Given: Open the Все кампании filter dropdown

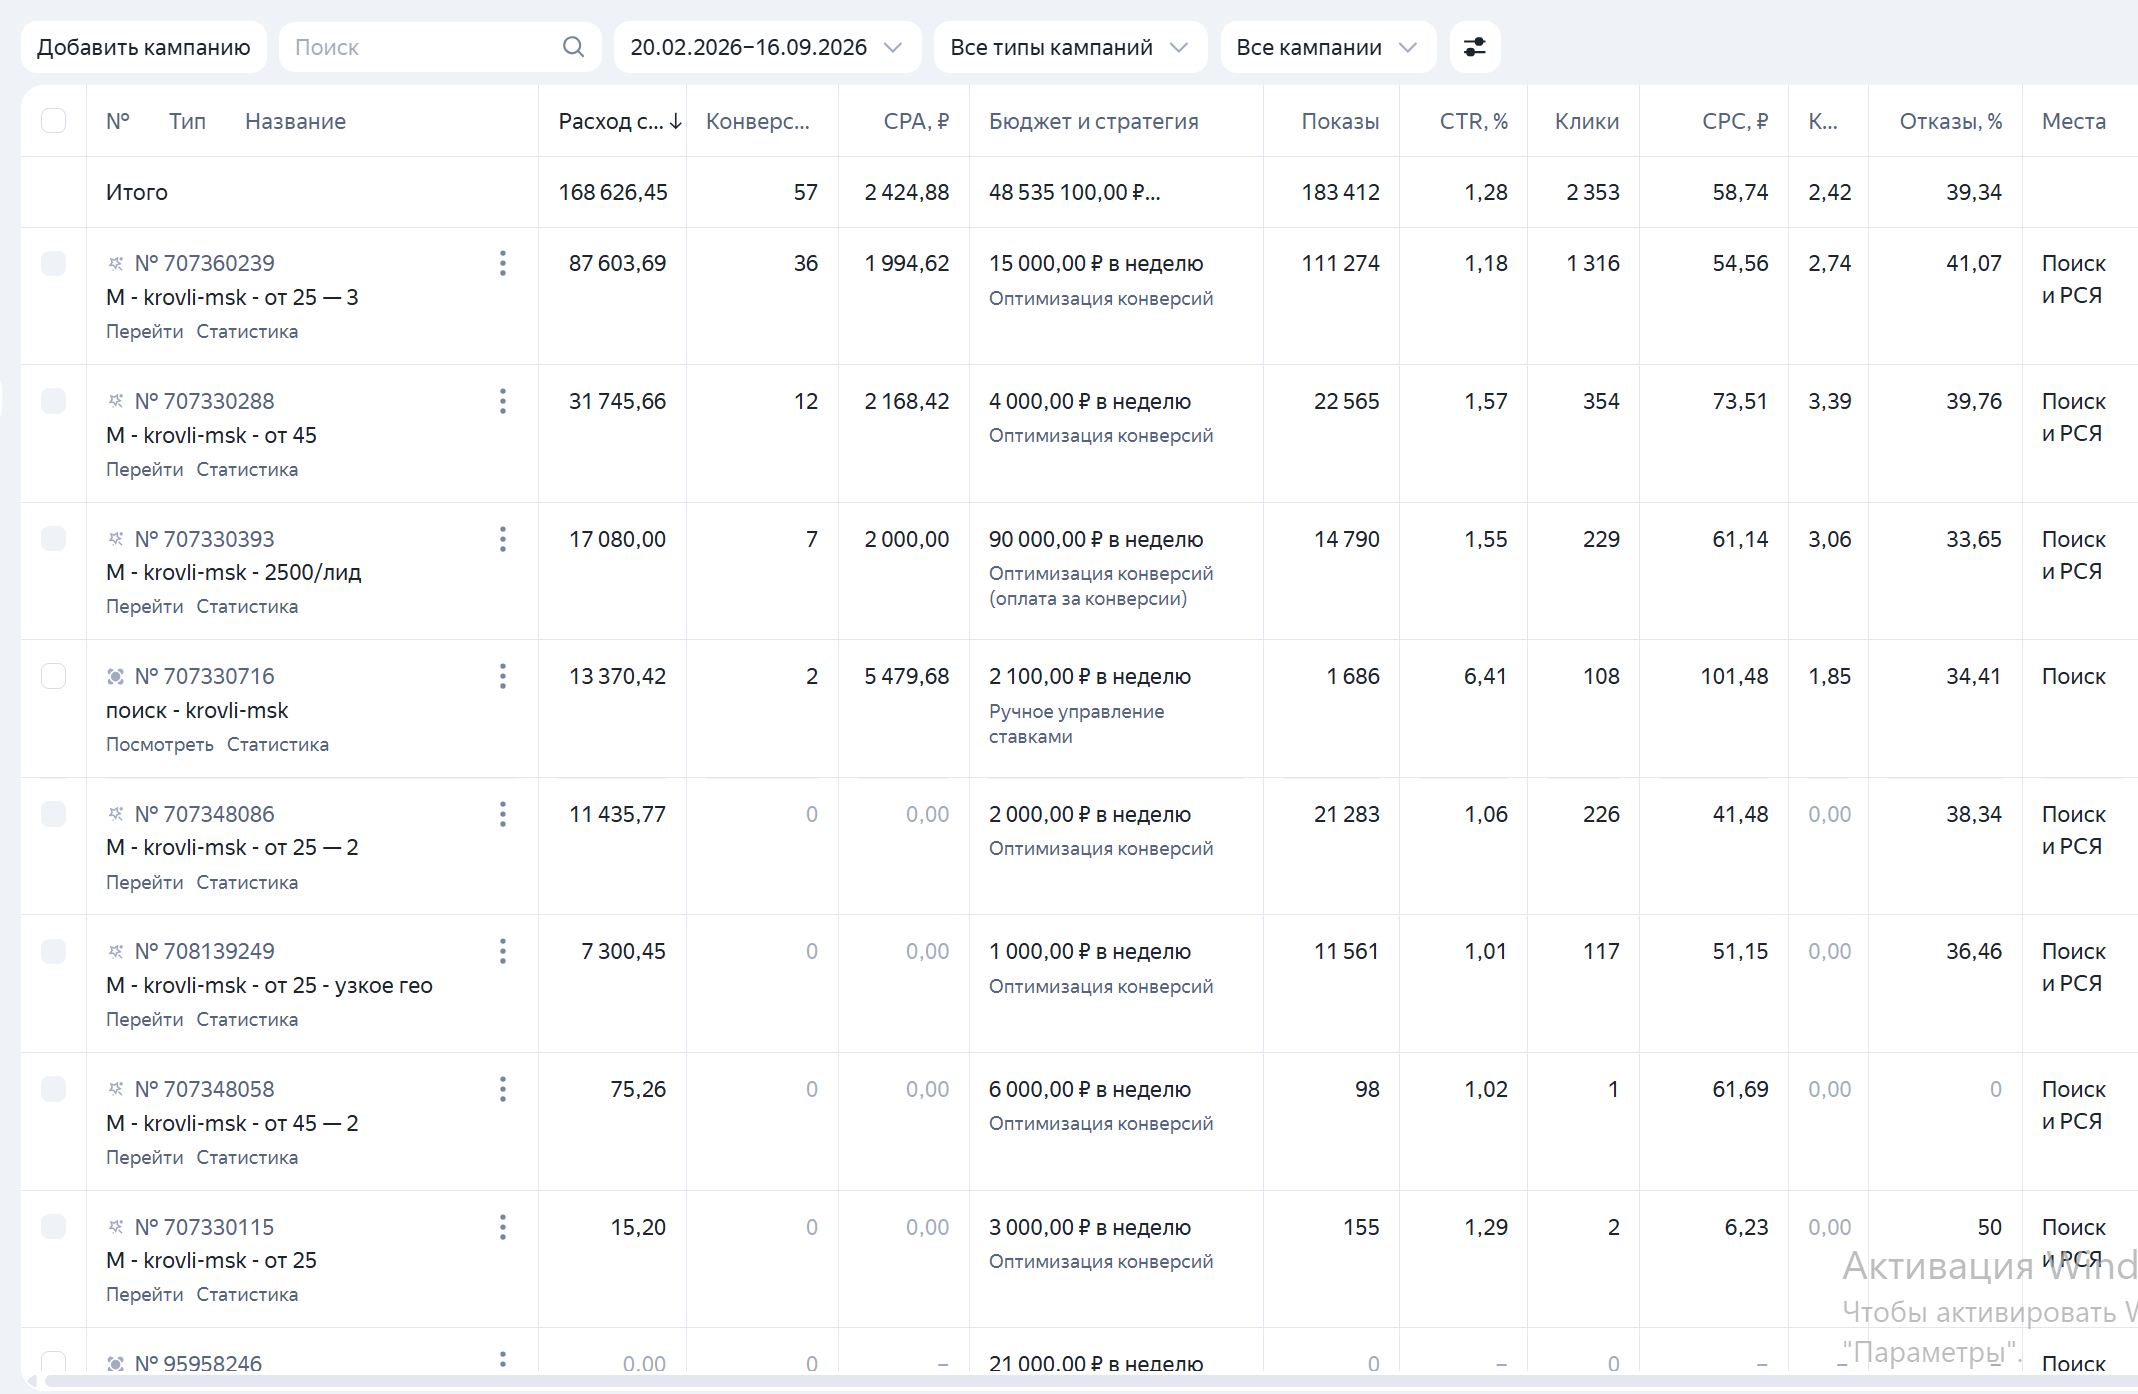Looking at the screenshot, I should 1328,47.
